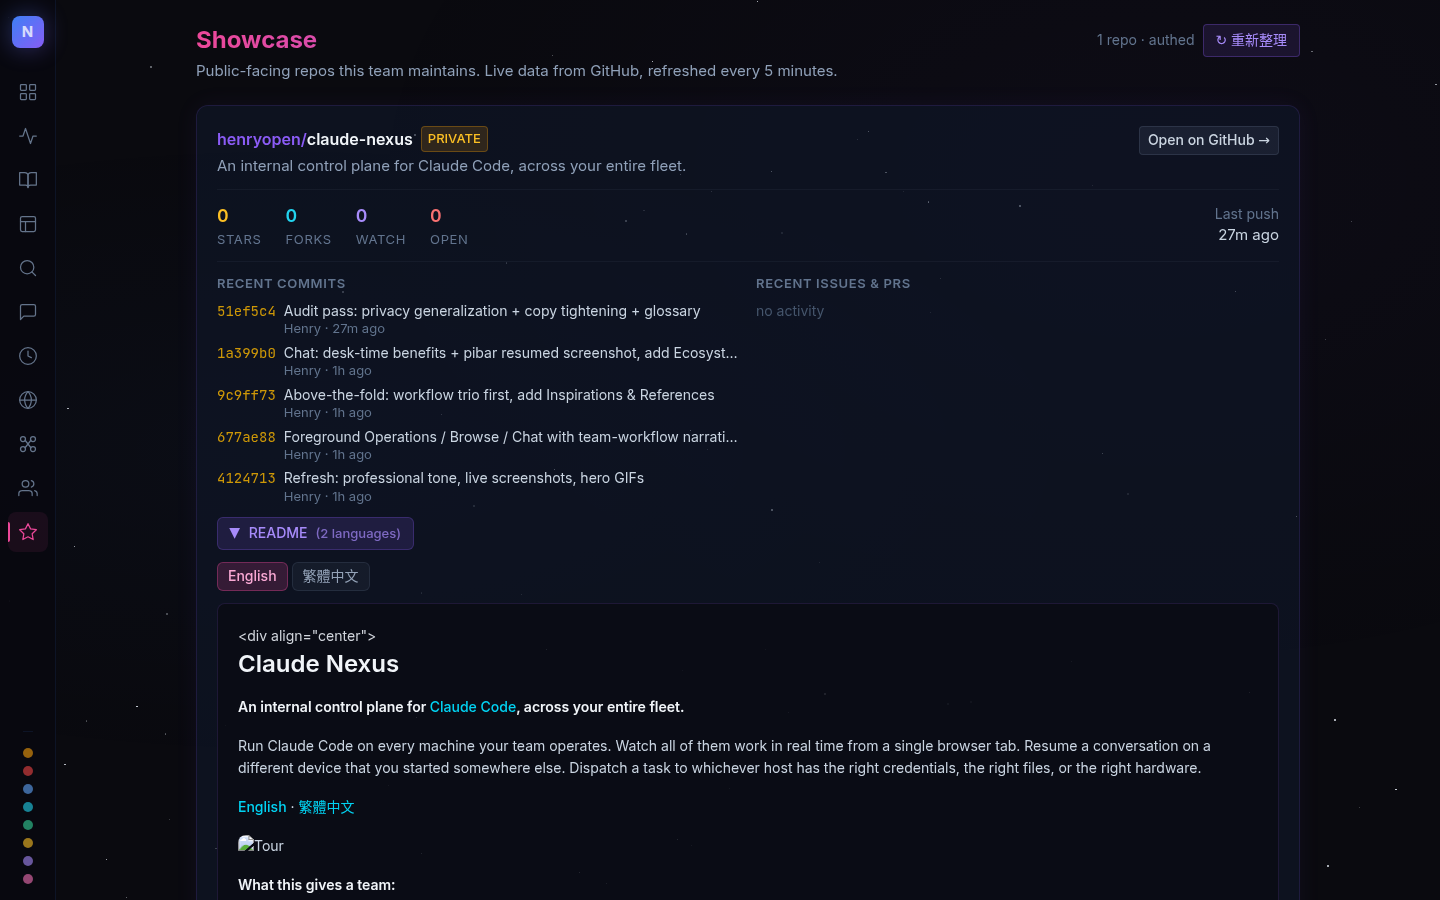Click the 重新整理 refresh button
The image size is (1440, 900).
(1251, 40)
